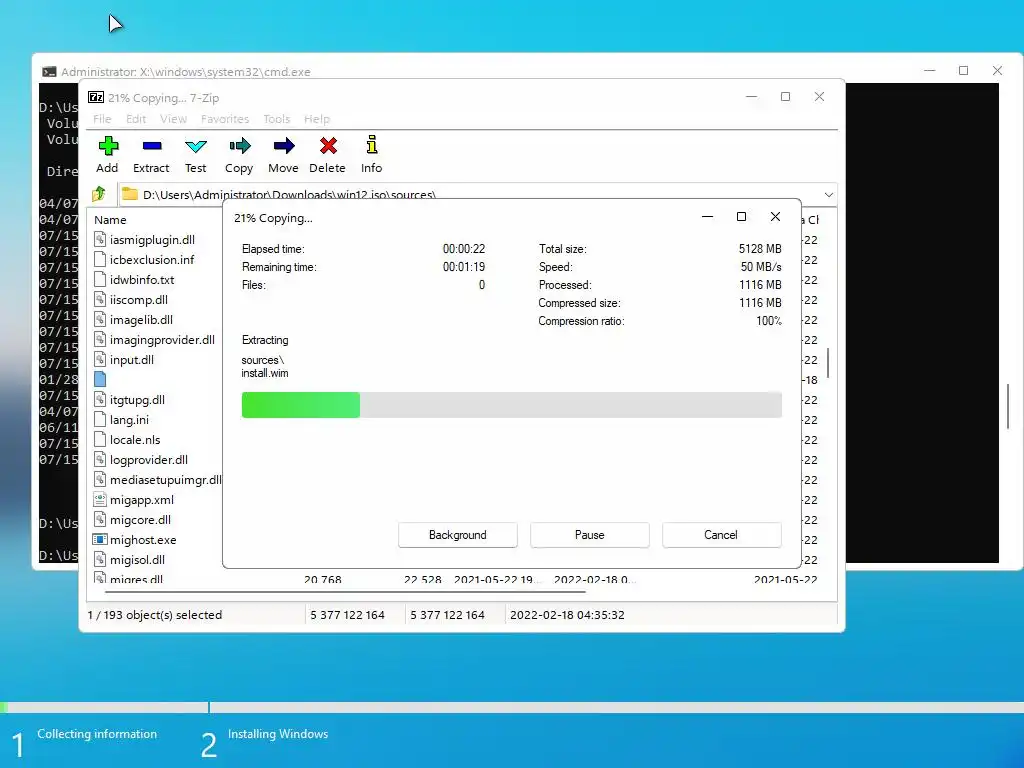Select imagelib.dll in file list
This screenshot has width=1024, height=768.
click(141, 320)
